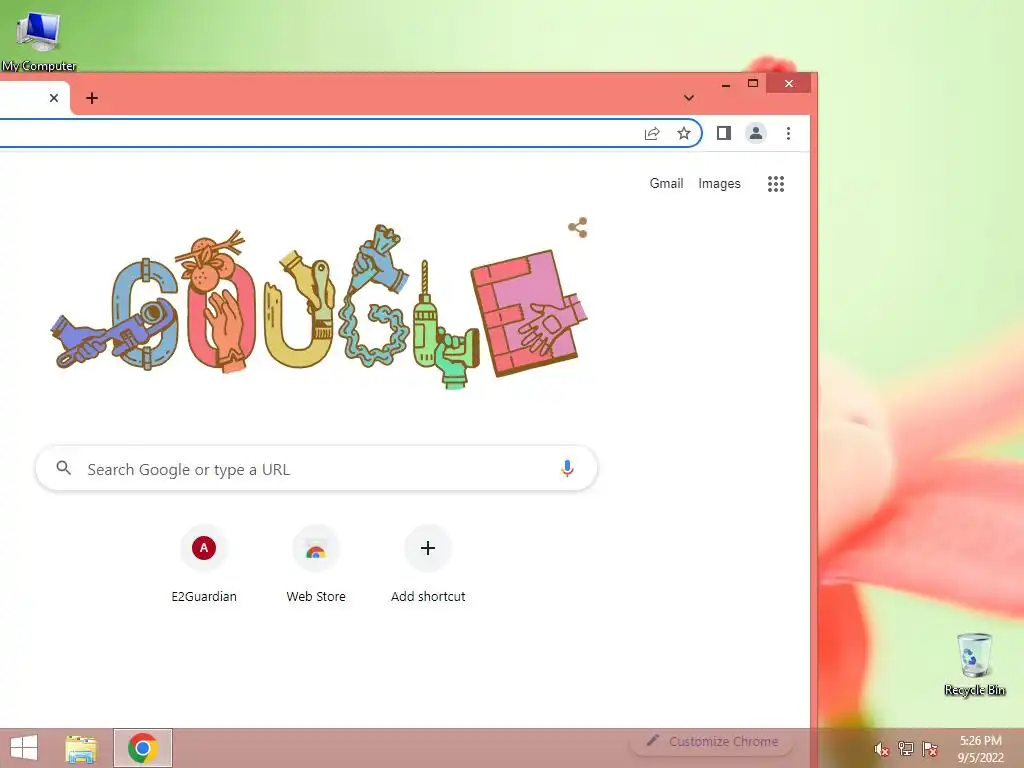This screenshot has height=768, width=1024.
Task: Show the clock reading 5:26 PM
Action: pos(980,749)
